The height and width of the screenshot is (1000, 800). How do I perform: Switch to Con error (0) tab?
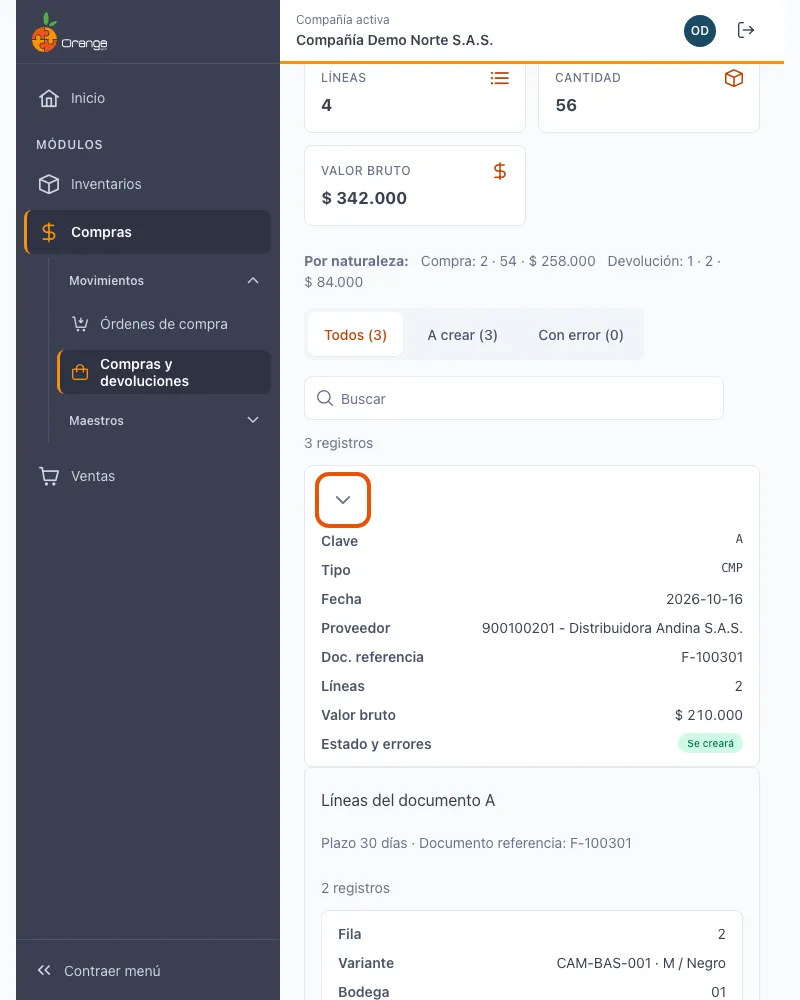tap(581, 335)
